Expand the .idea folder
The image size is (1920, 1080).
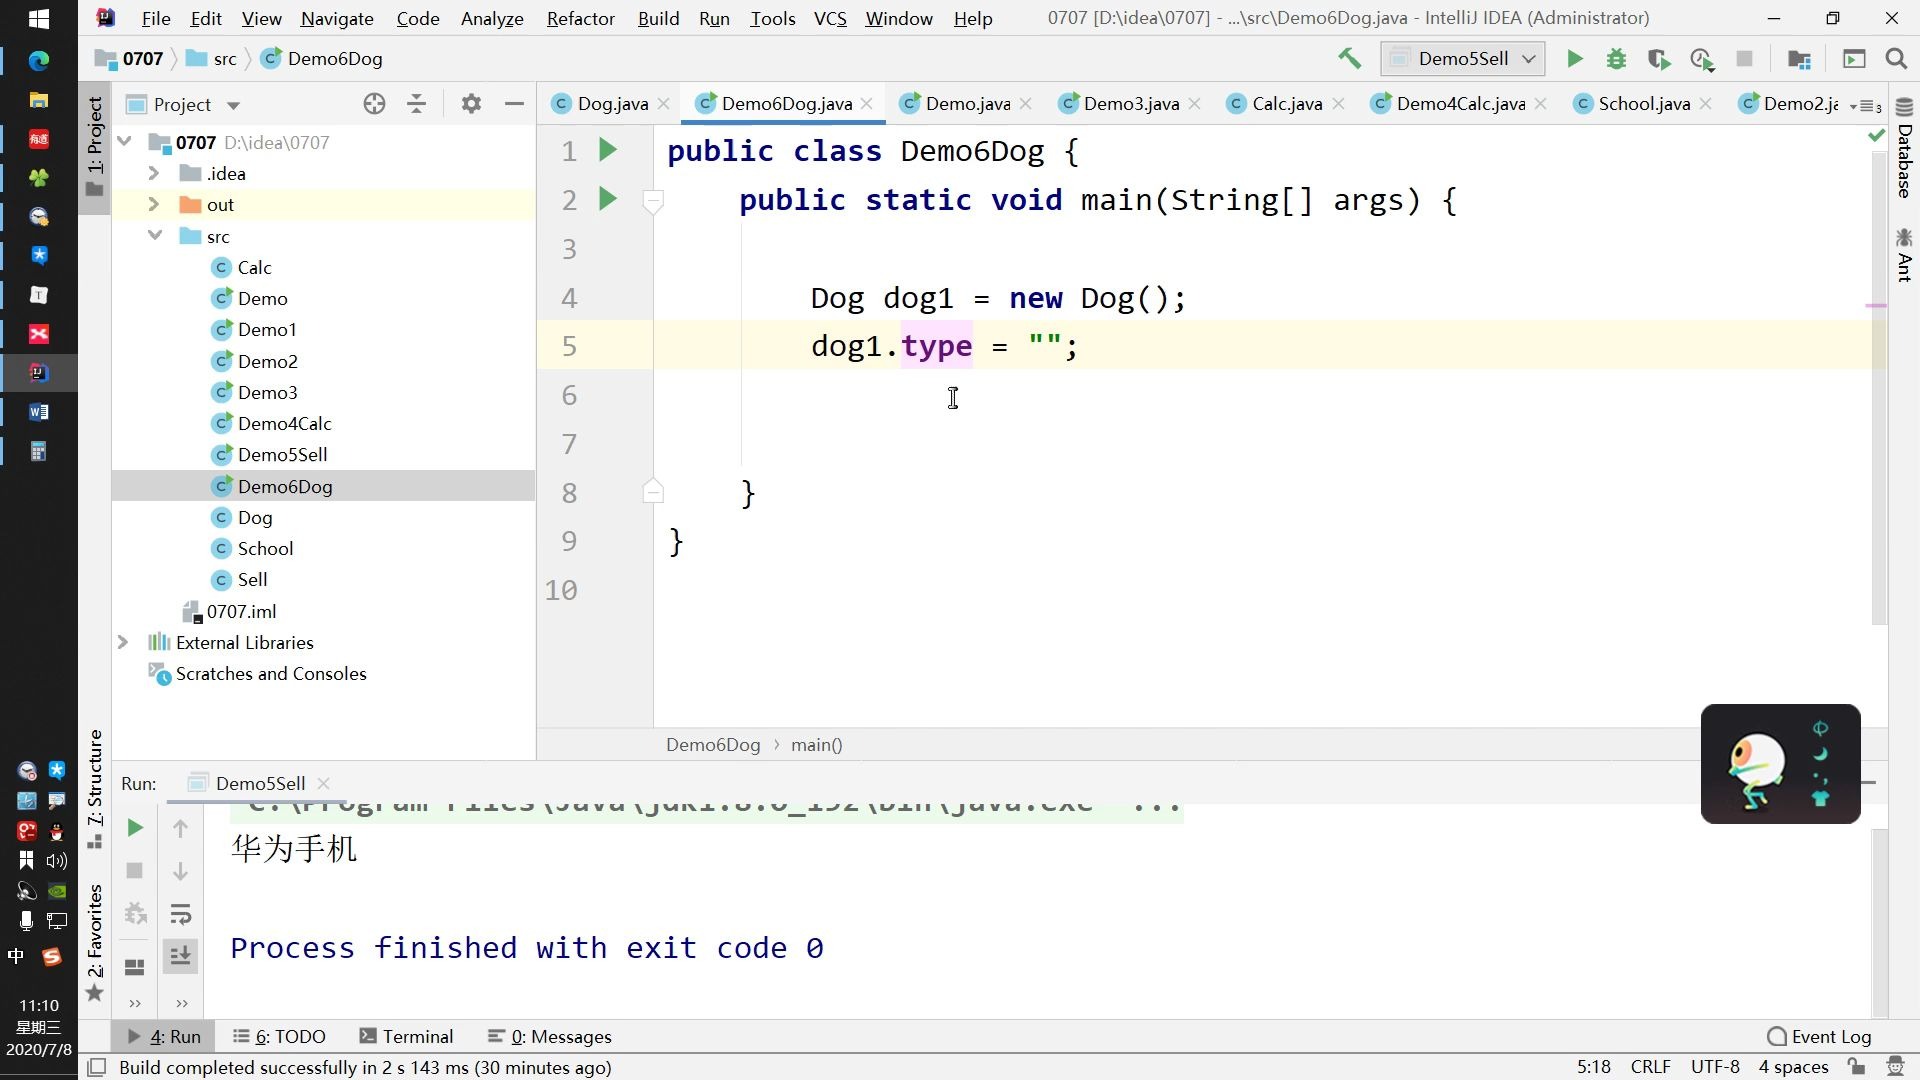tap(153, 173)
